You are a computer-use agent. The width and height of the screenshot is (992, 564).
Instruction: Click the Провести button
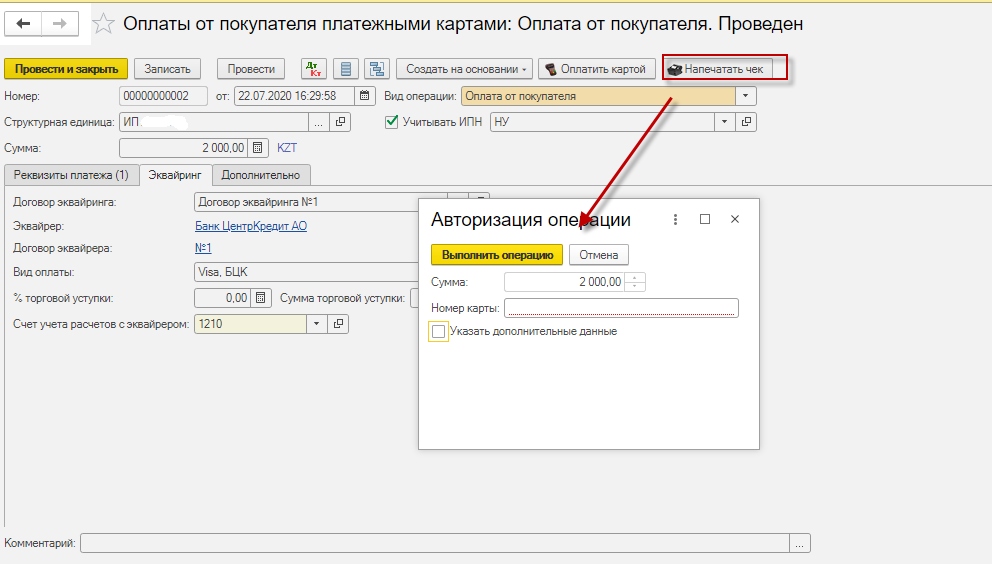[x=251, y=69]
